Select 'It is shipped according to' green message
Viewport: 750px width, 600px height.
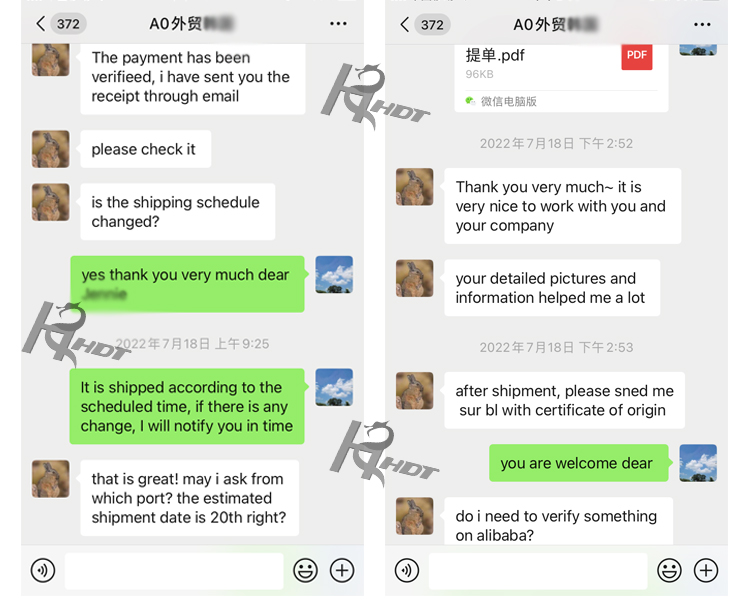click(x=187, y=406)
